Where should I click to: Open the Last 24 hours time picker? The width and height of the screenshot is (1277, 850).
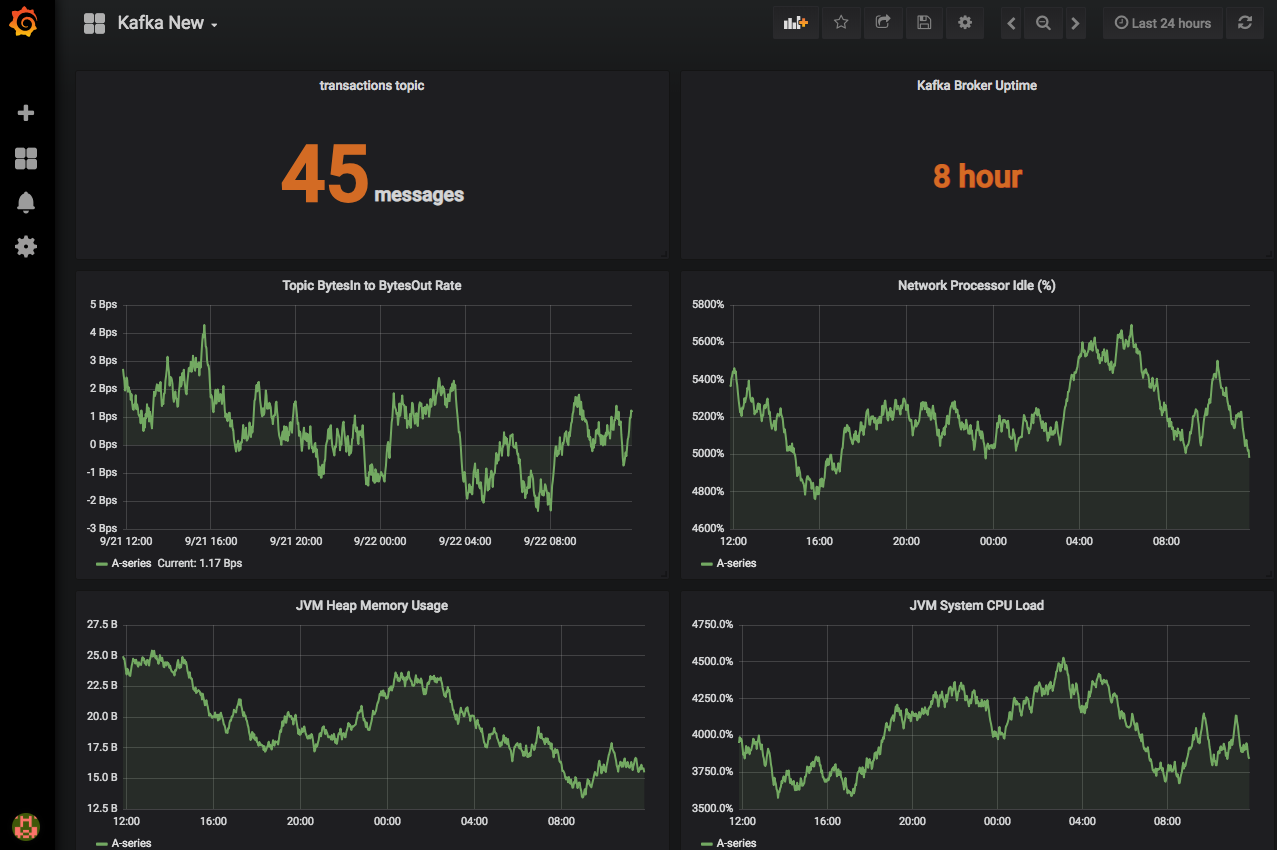click(1163, 23)
